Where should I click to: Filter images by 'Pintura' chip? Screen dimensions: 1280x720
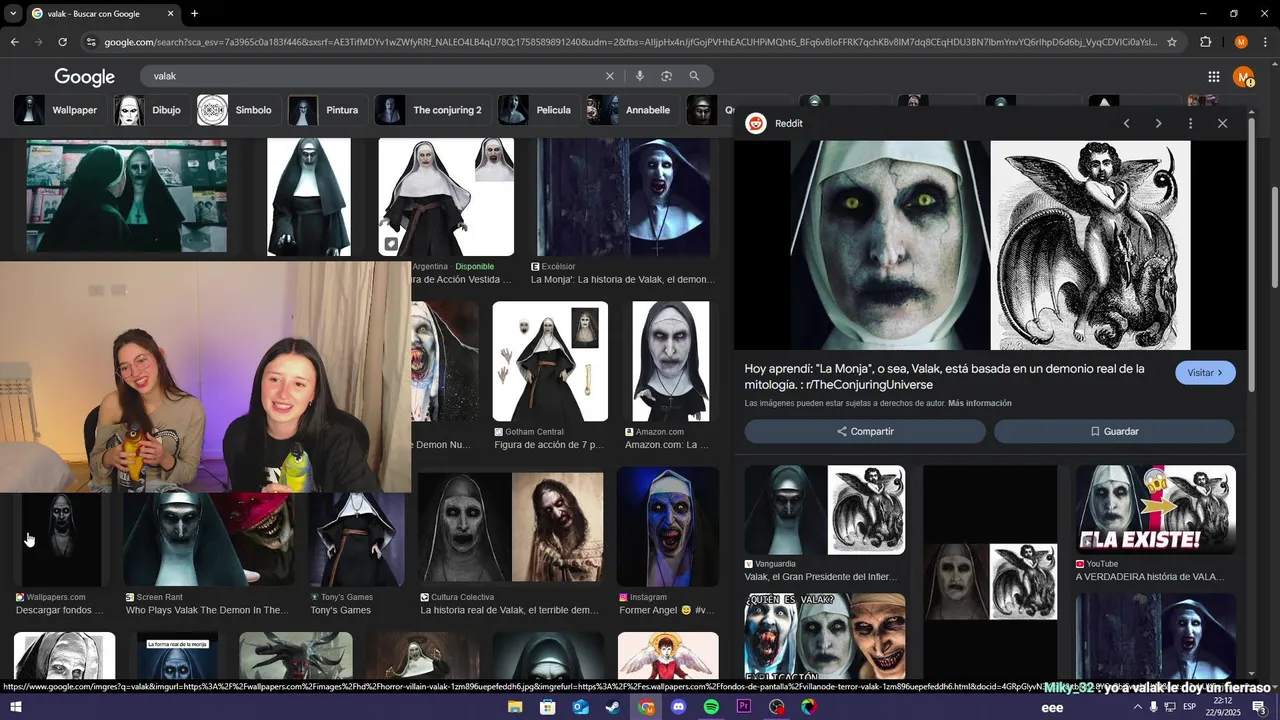pos(327,110)
